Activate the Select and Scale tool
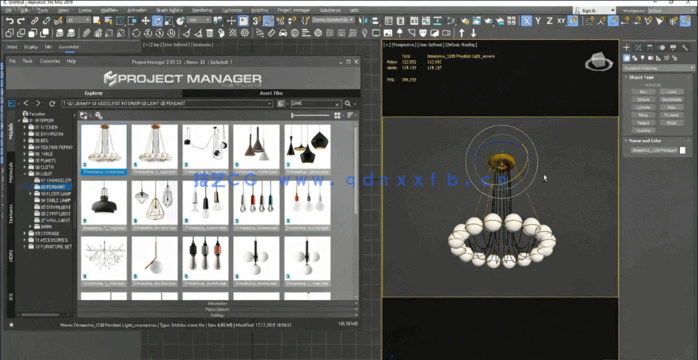 169,21
